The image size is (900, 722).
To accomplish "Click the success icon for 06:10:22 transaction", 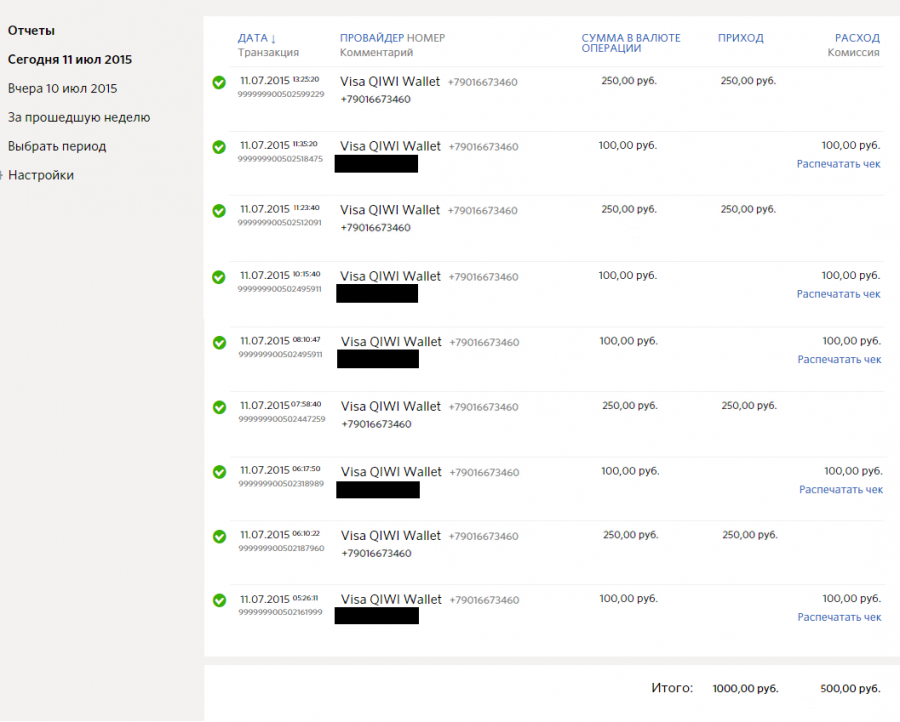I will (x=219, y=536).
